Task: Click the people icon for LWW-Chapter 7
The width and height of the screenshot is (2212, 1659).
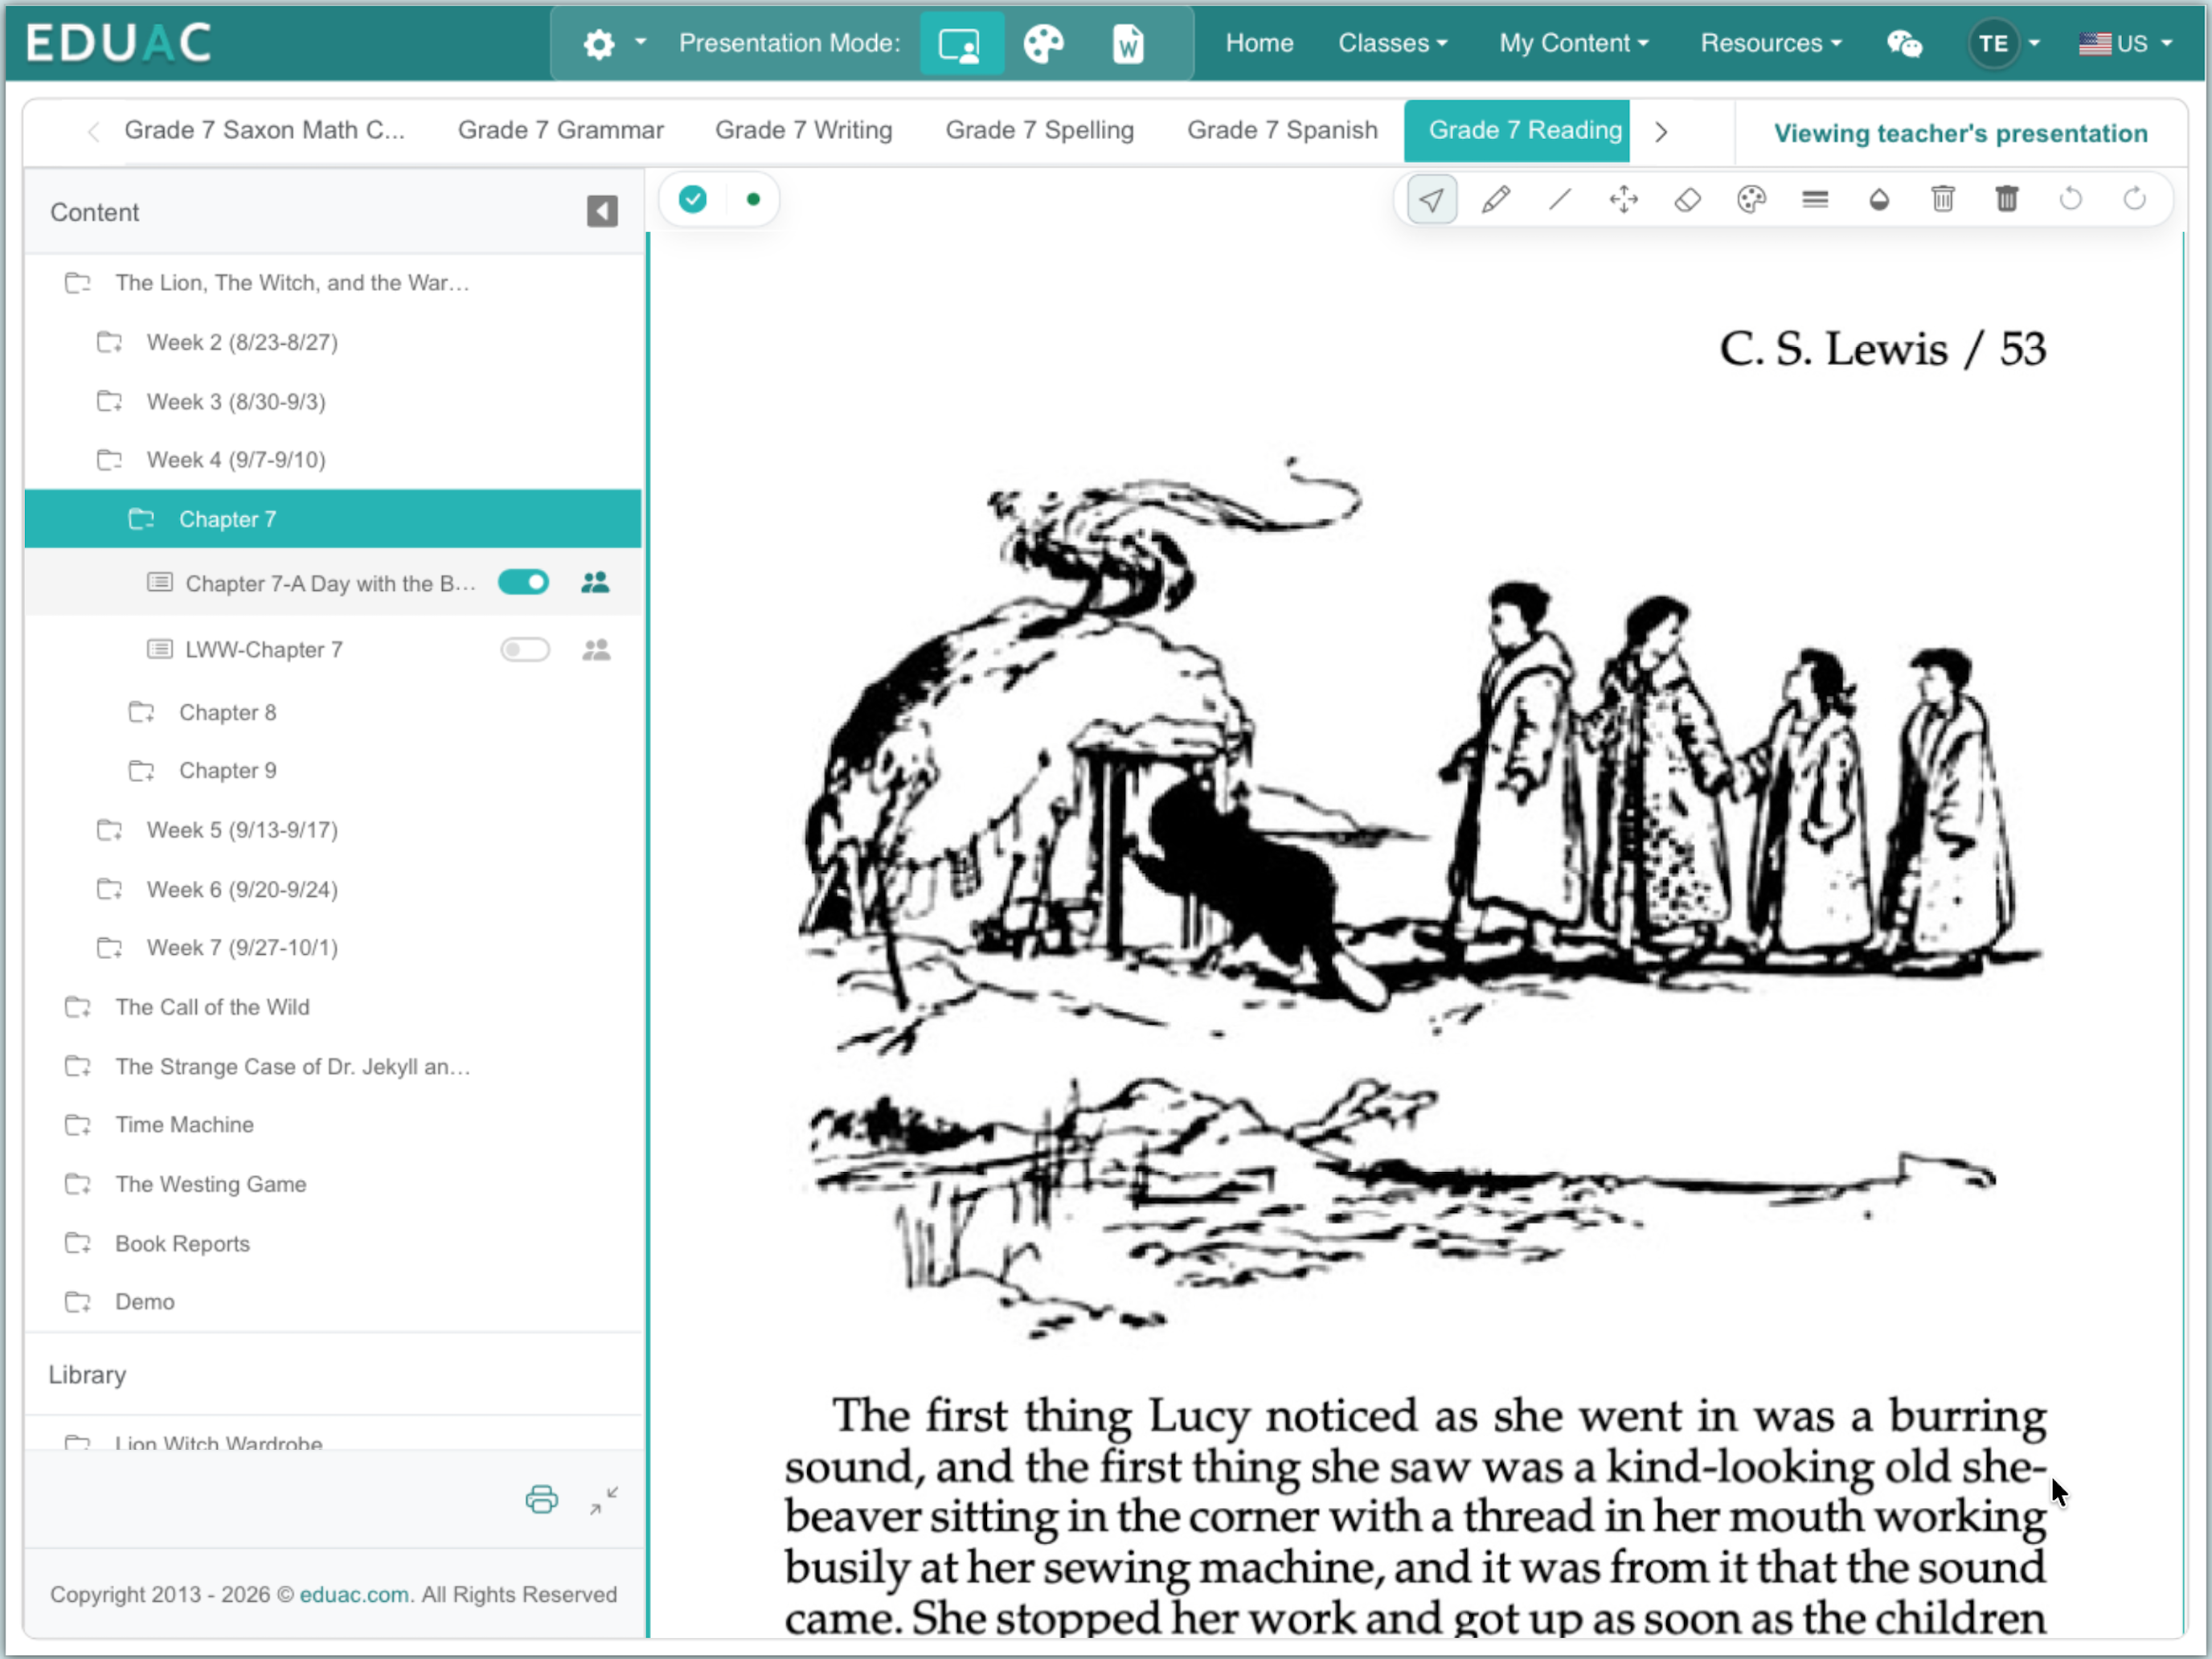Action: coord(596,650)
